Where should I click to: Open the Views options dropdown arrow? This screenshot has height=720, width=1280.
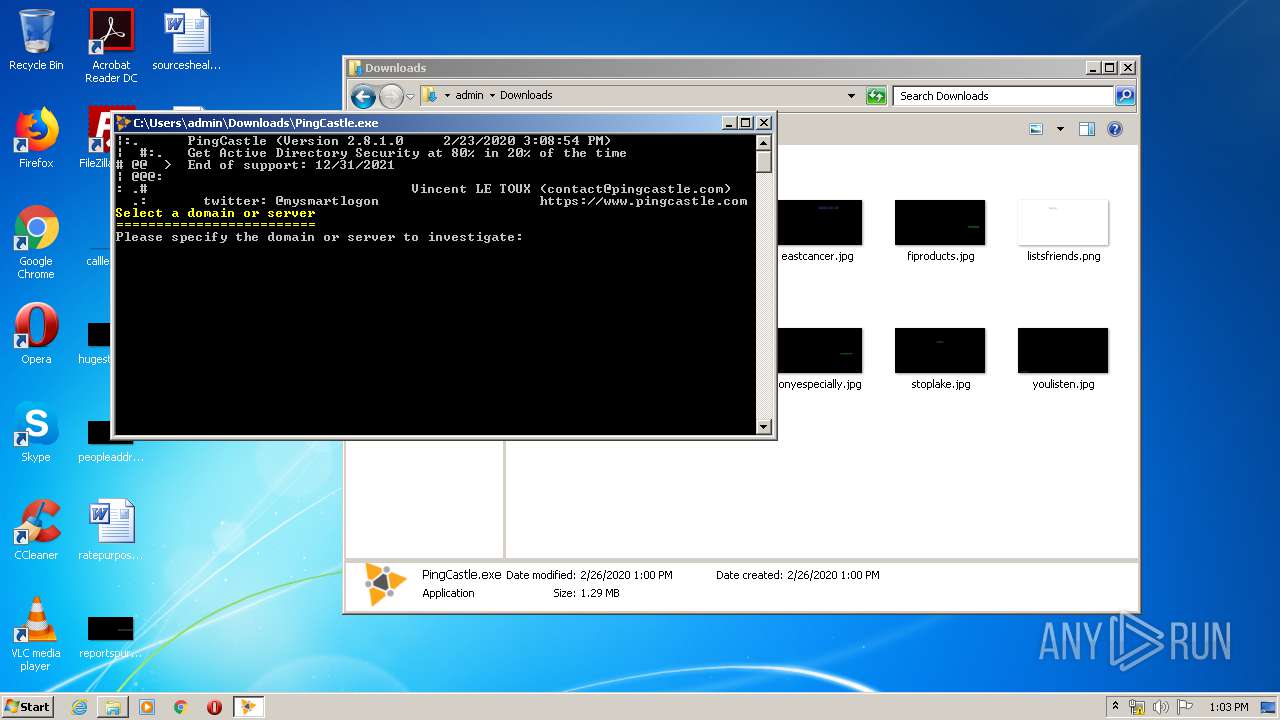tap(1060, 129)
